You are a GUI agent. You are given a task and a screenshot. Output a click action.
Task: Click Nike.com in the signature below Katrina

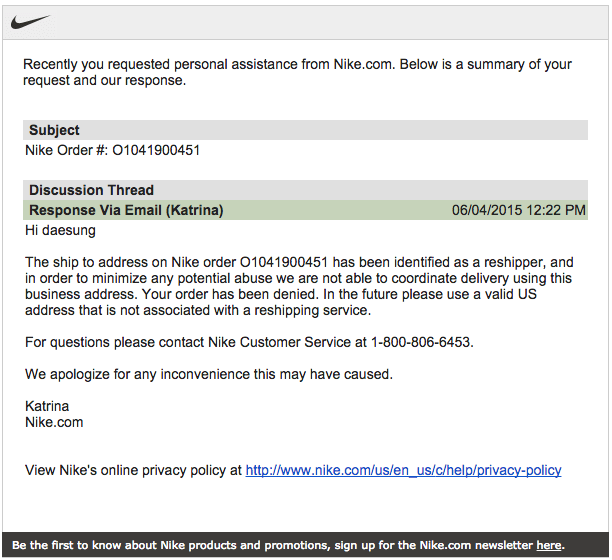point(54,422)
